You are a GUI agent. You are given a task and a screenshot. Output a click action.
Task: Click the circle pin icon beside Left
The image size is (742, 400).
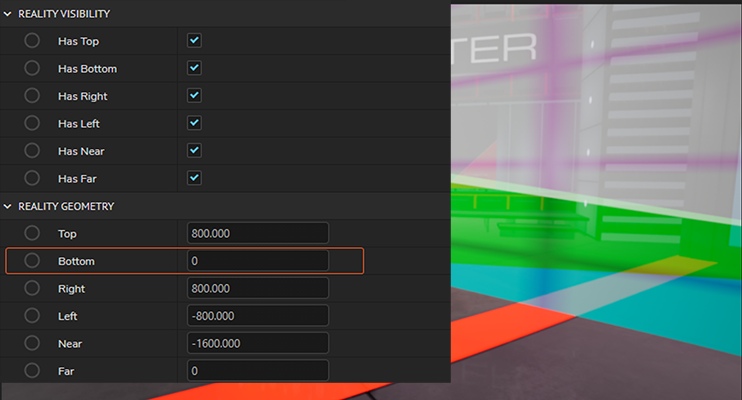pos(32,316)
